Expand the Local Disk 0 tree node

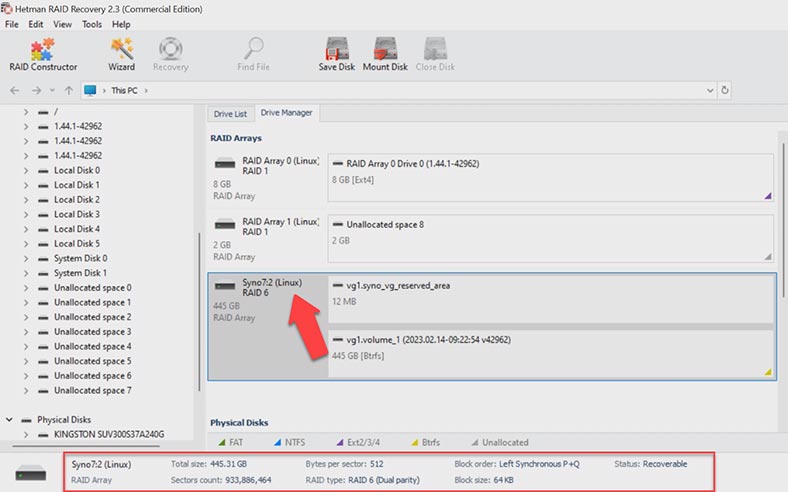(26, 170)
